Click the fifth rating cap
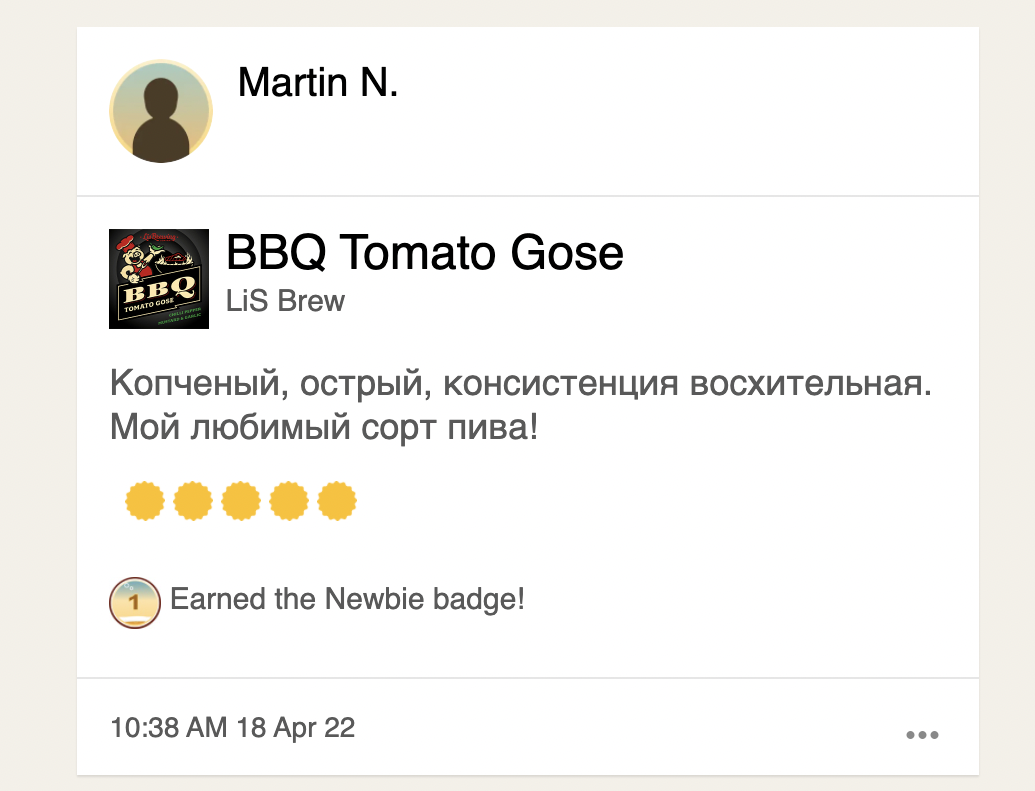 click(x=337, y=501)
